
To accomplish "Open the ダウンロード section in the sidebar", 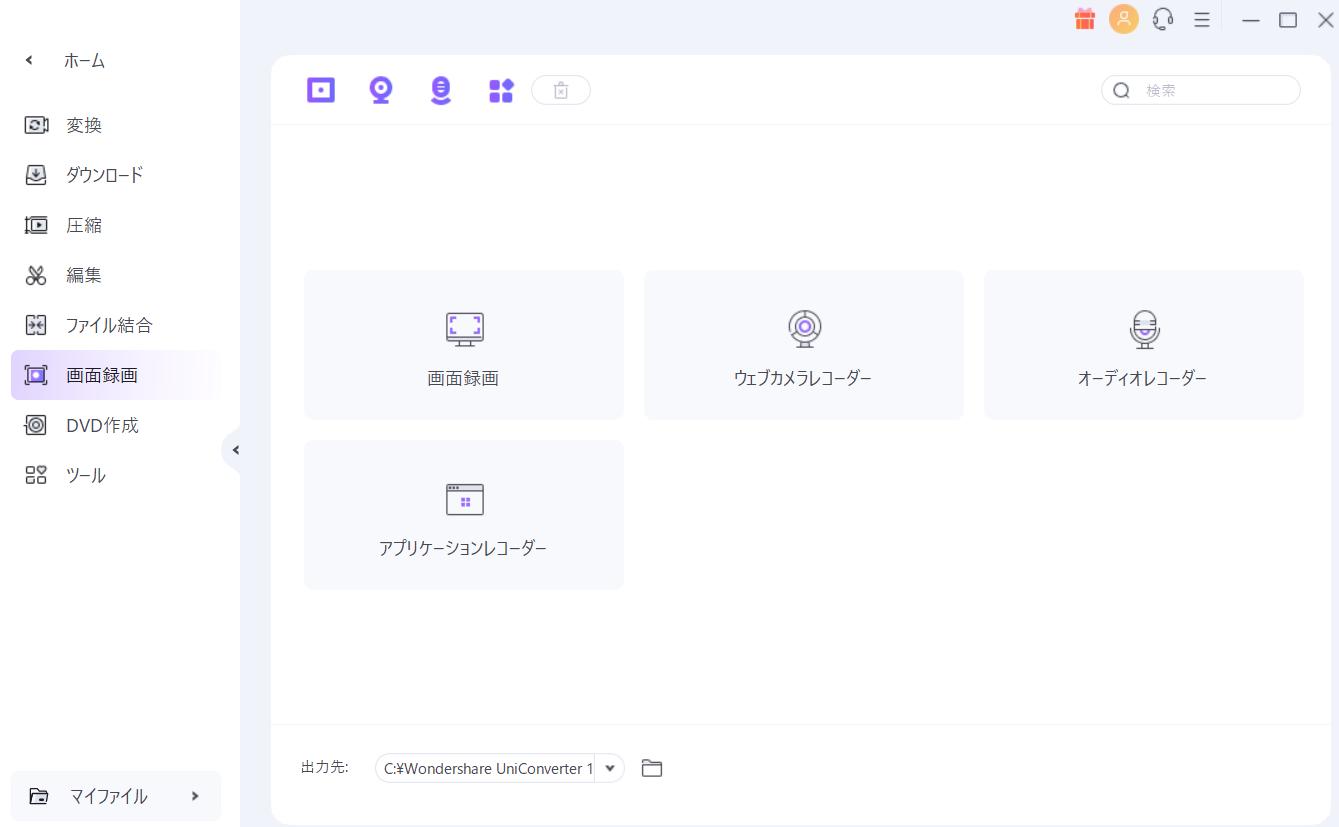I will (x=116, y=175).
